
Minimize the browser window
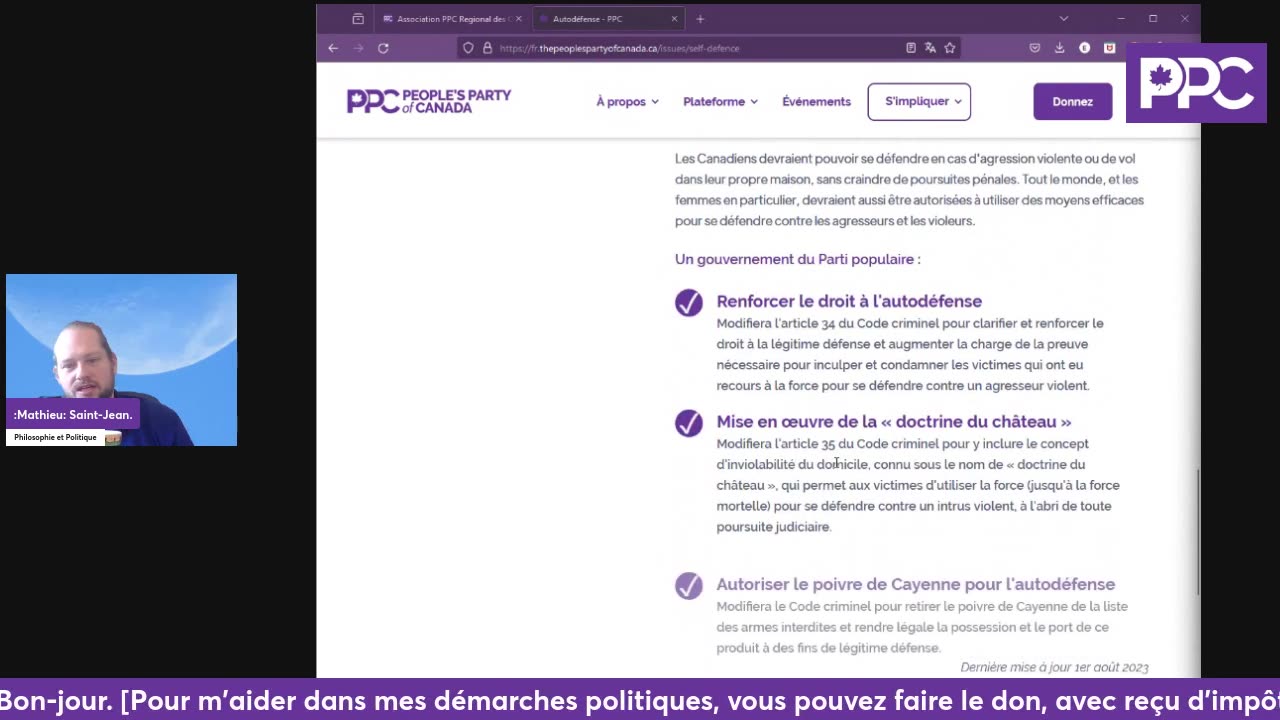coord(1121,19)
